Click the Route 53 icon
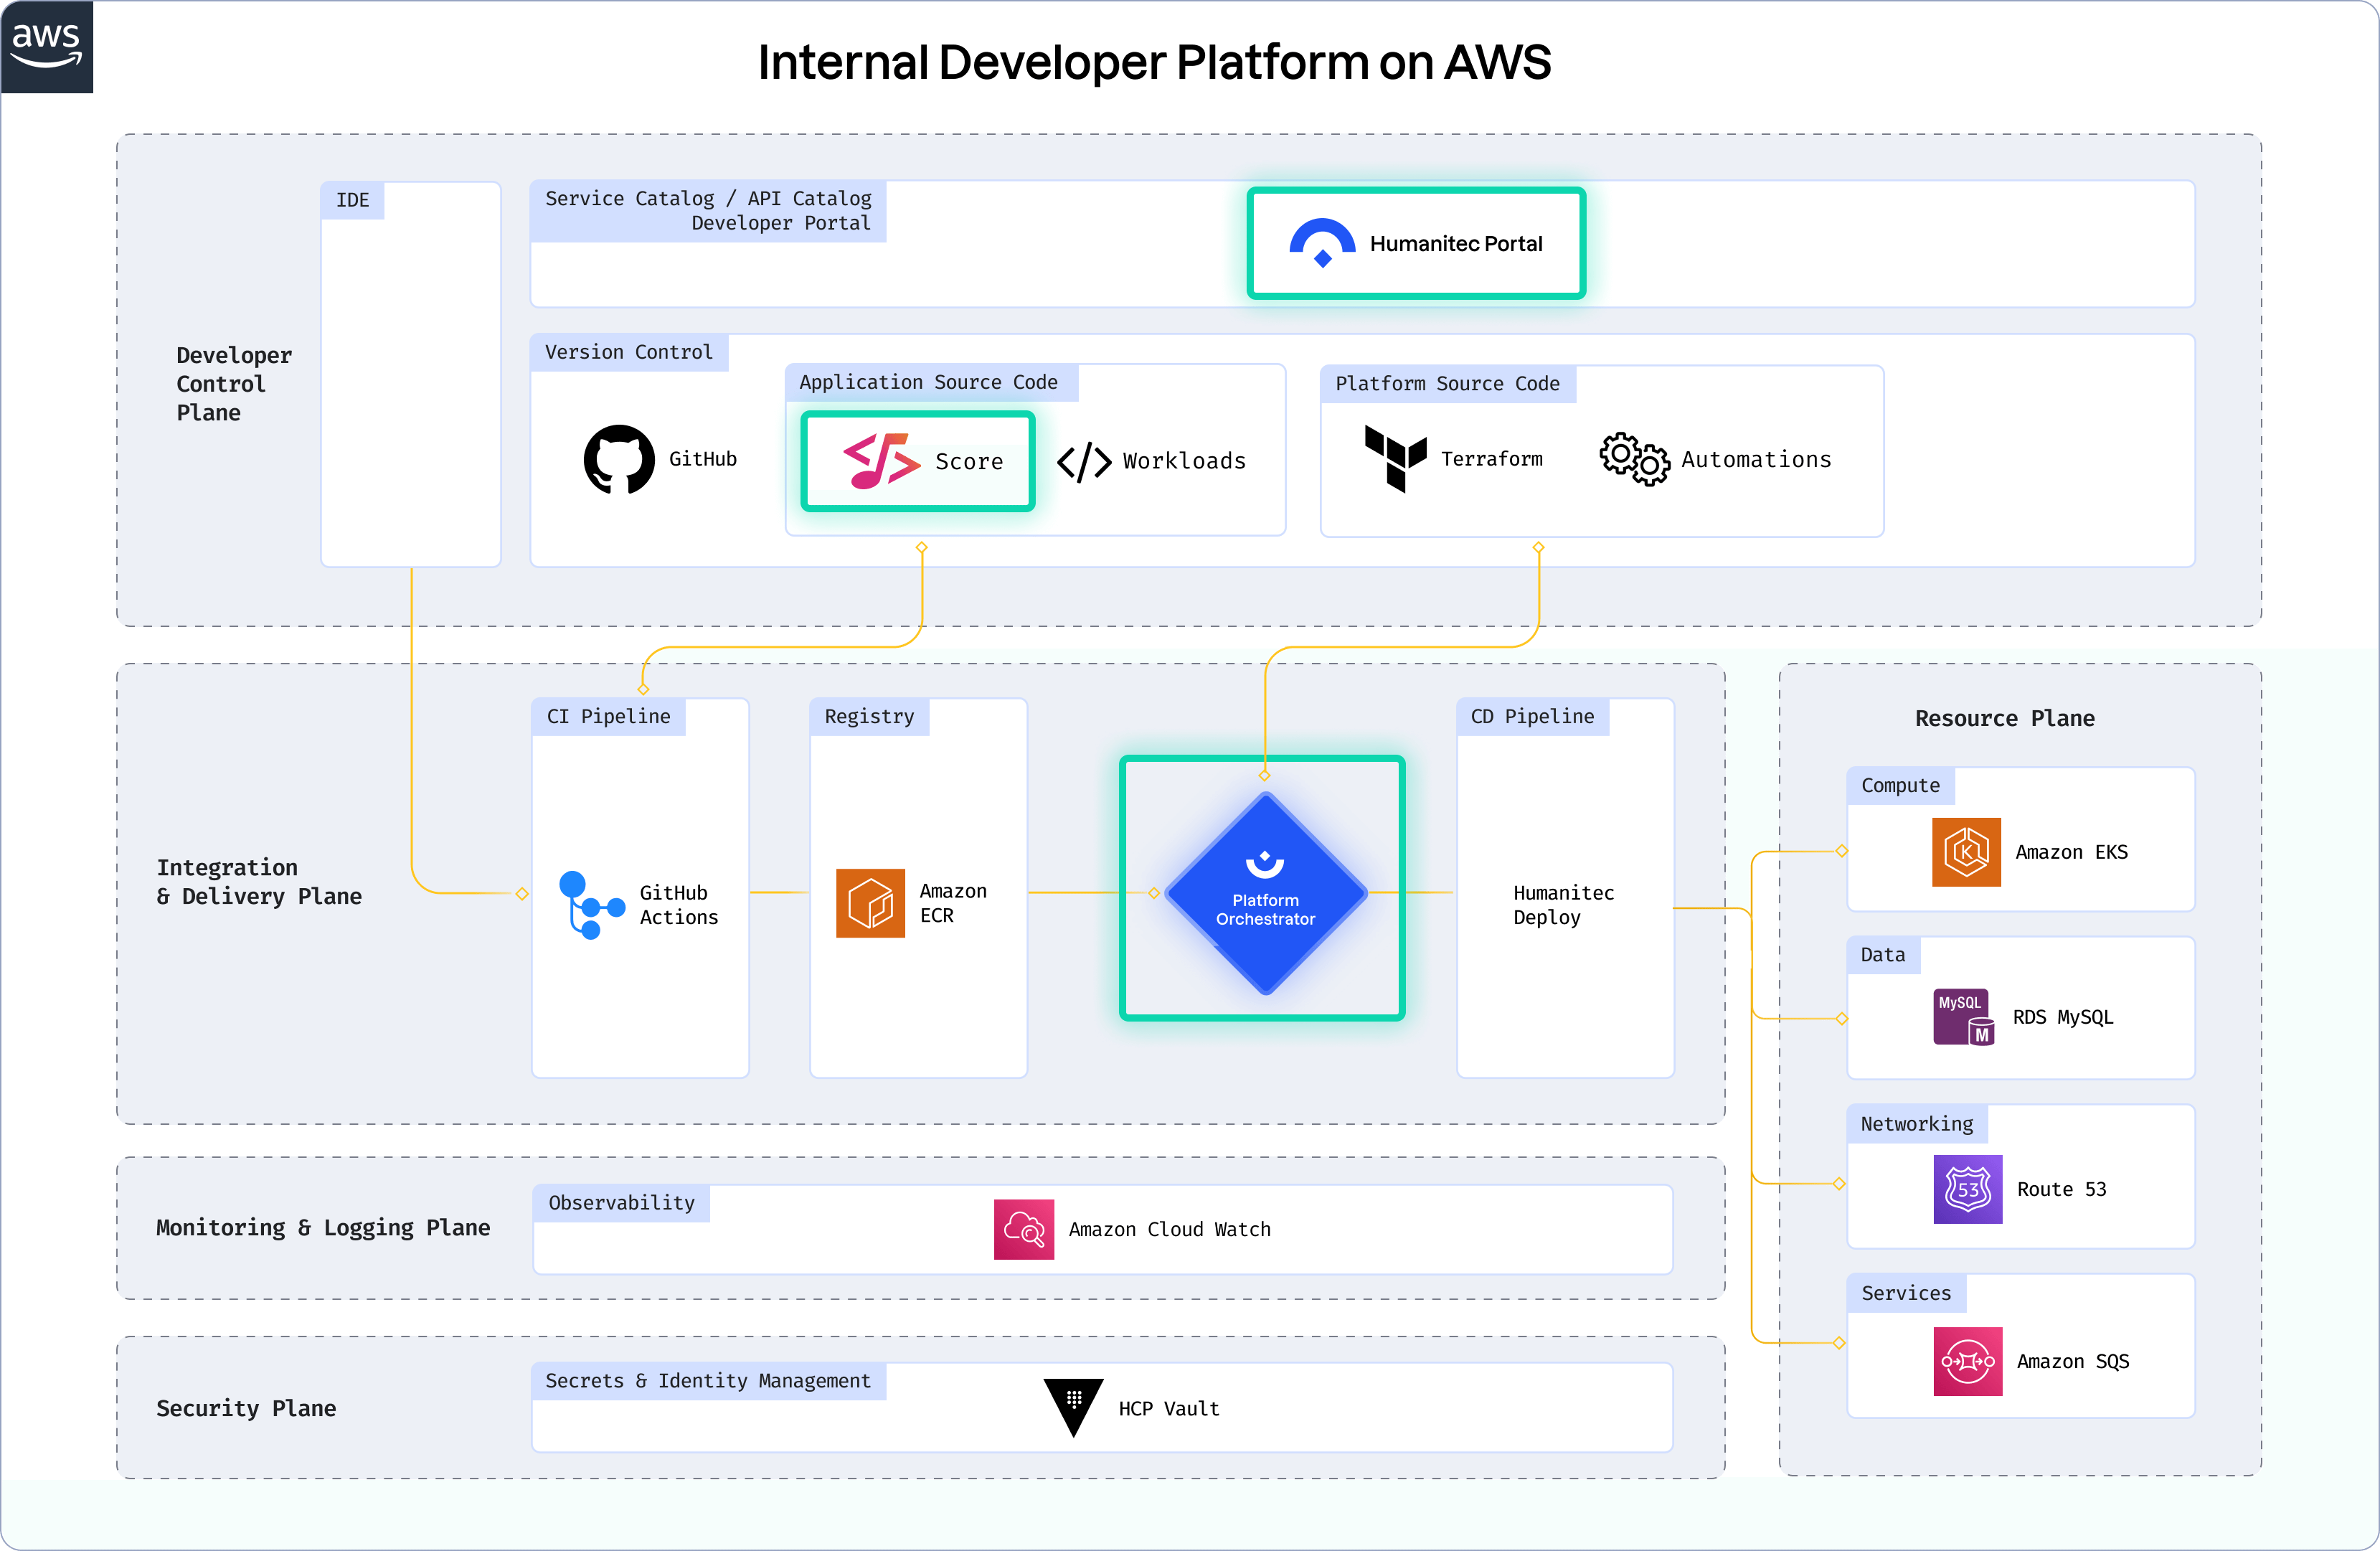Screen dimensions: 2380x1551 point(1967,1189)
